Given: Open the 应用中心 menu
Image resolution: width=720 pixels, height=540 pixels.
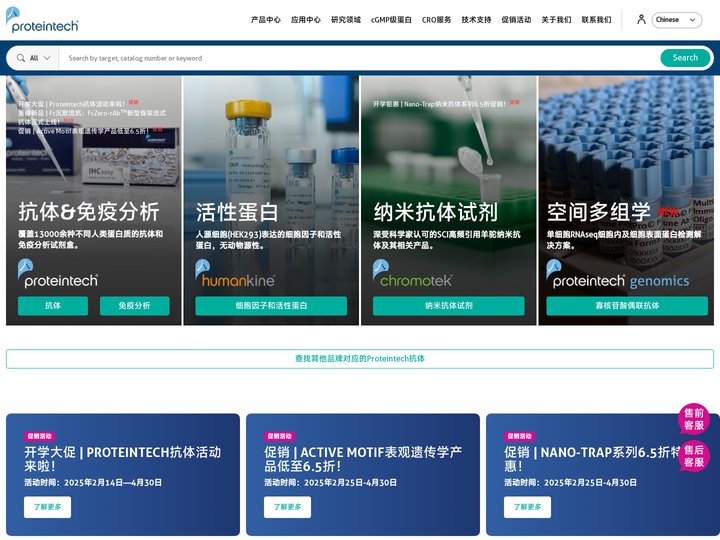Looking at the screenshot, I should coord(305,20).
